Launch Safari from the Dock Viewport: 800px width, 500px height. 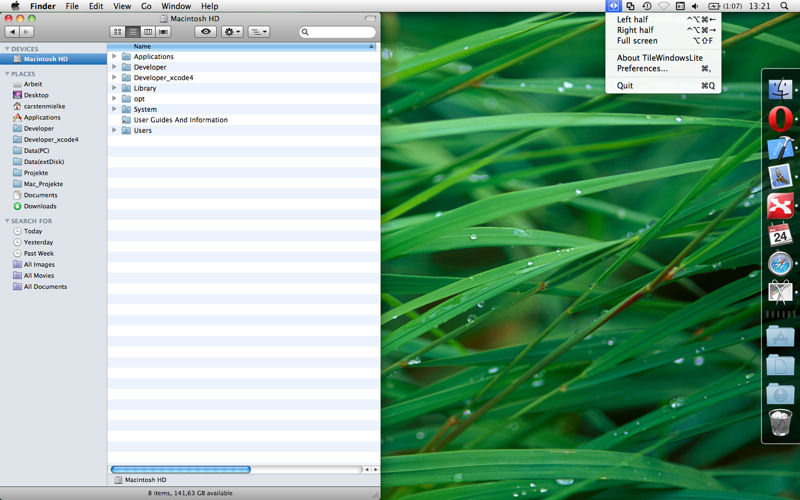click(780, 264)
